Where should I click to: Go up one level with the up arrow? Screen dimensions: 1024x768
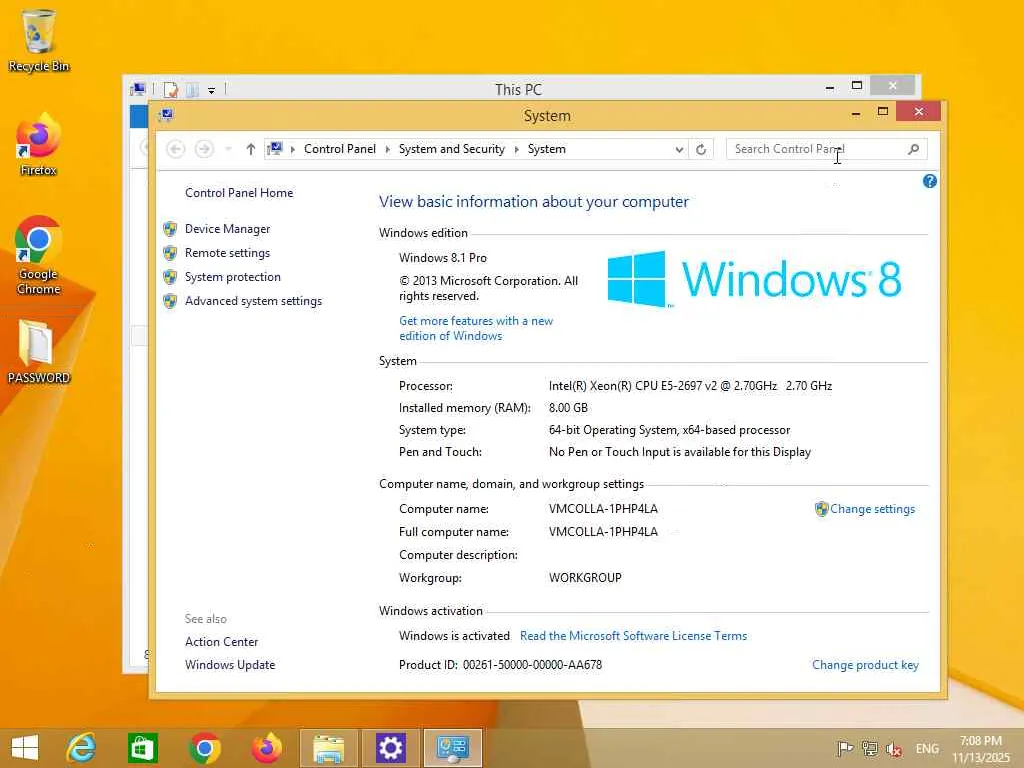click(250, 150)
